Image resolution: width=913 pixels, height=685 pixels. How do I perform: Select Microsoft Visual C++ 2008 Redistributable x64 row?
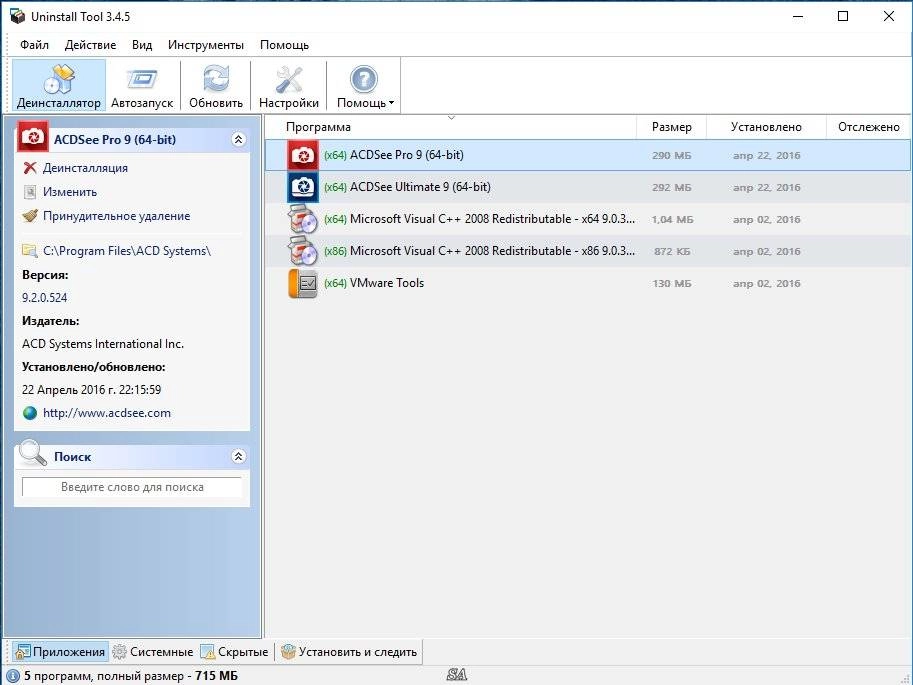pos(588,219)
